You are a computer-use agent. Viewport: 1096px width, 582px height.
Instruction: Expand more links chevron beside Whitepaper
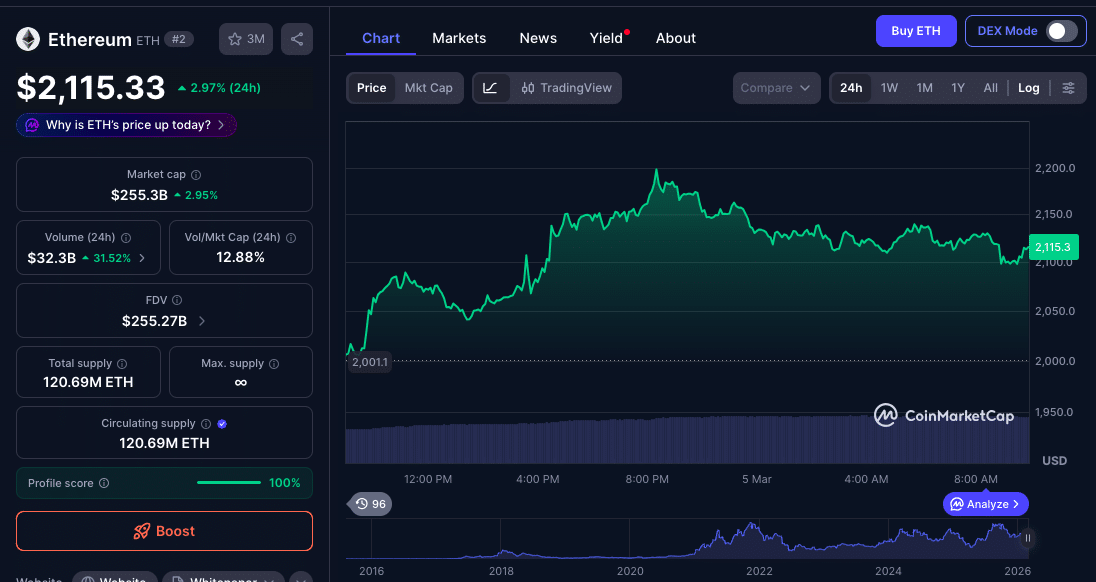[301, 579]
